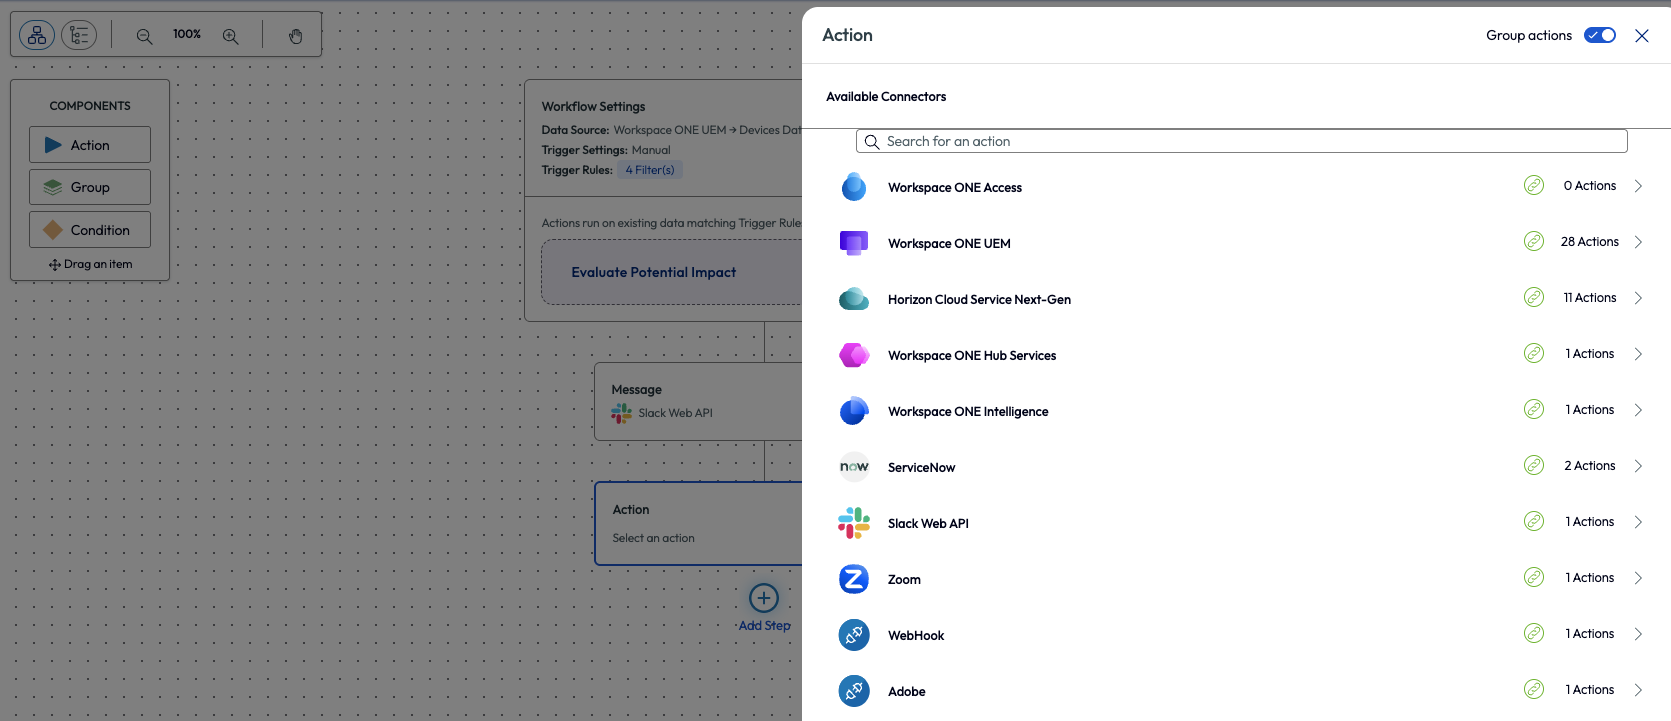The image size is (1671, 721).
Task: Expand Workspace ONE Hub Services chevron
Action: 1638,354
